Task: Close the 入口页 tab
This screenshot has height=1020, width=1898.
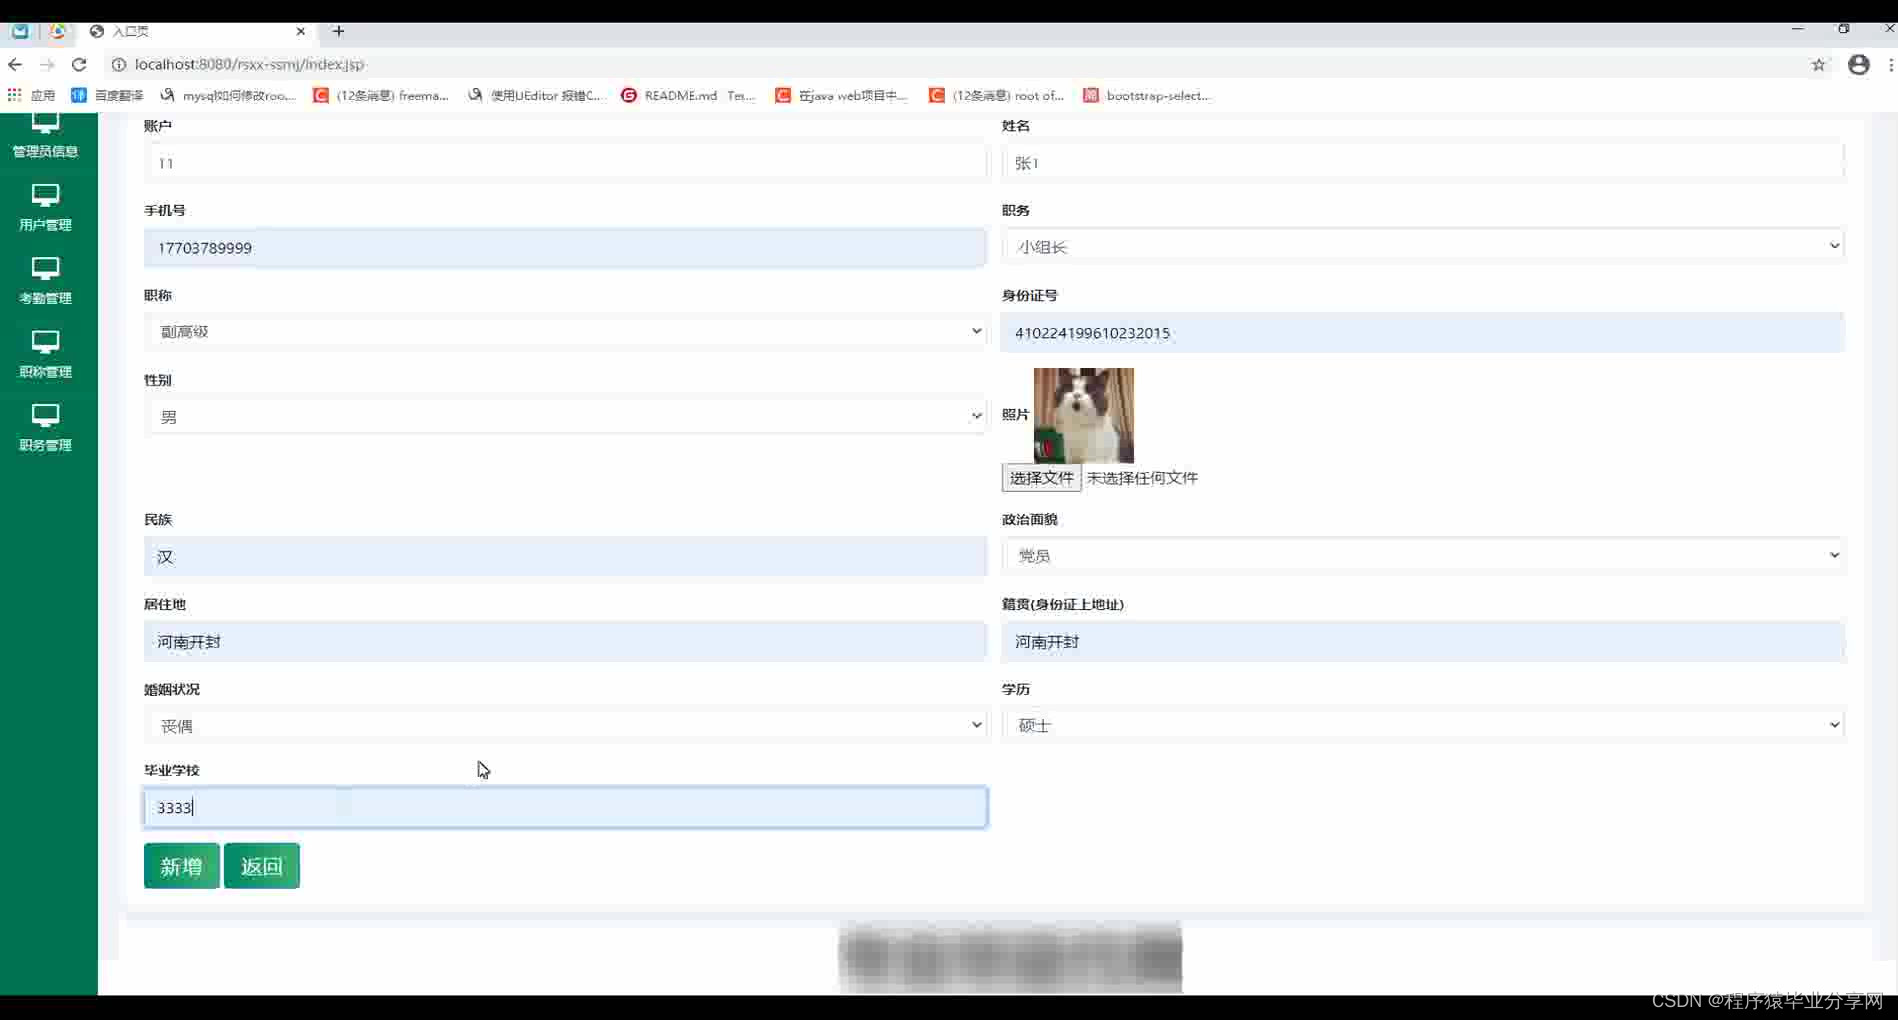Action: [x=301, y=31]
